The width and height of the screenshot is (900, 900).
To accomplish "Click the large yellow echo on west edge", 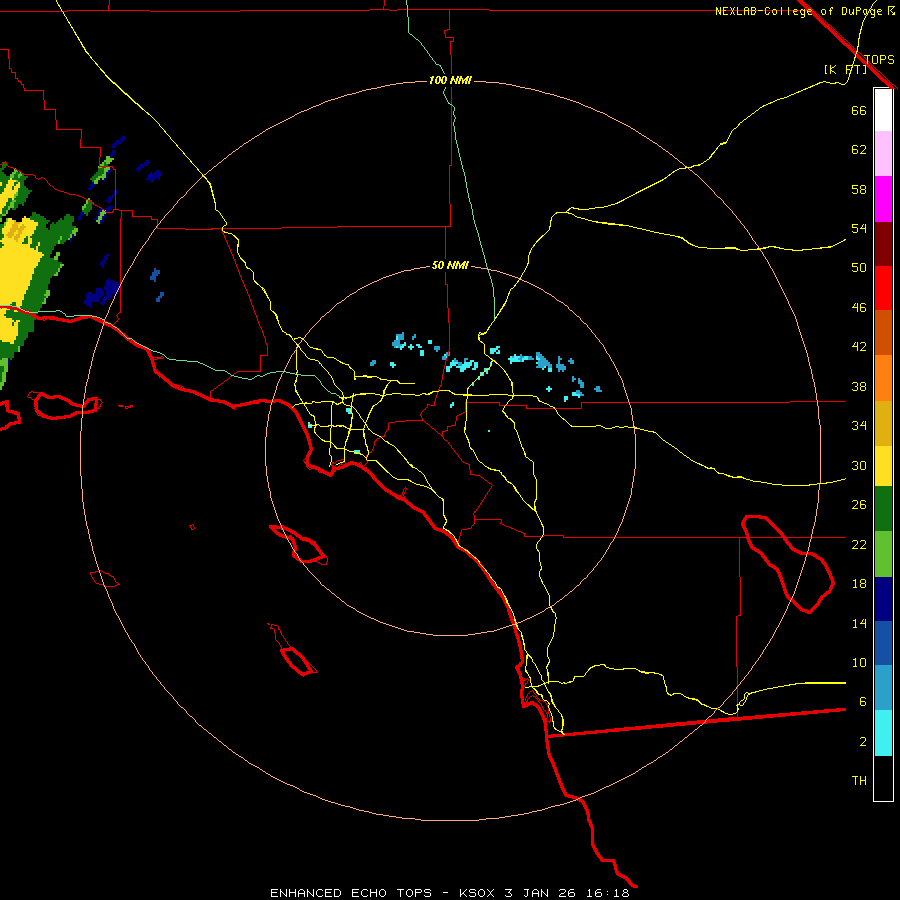I will coord(17,276).
